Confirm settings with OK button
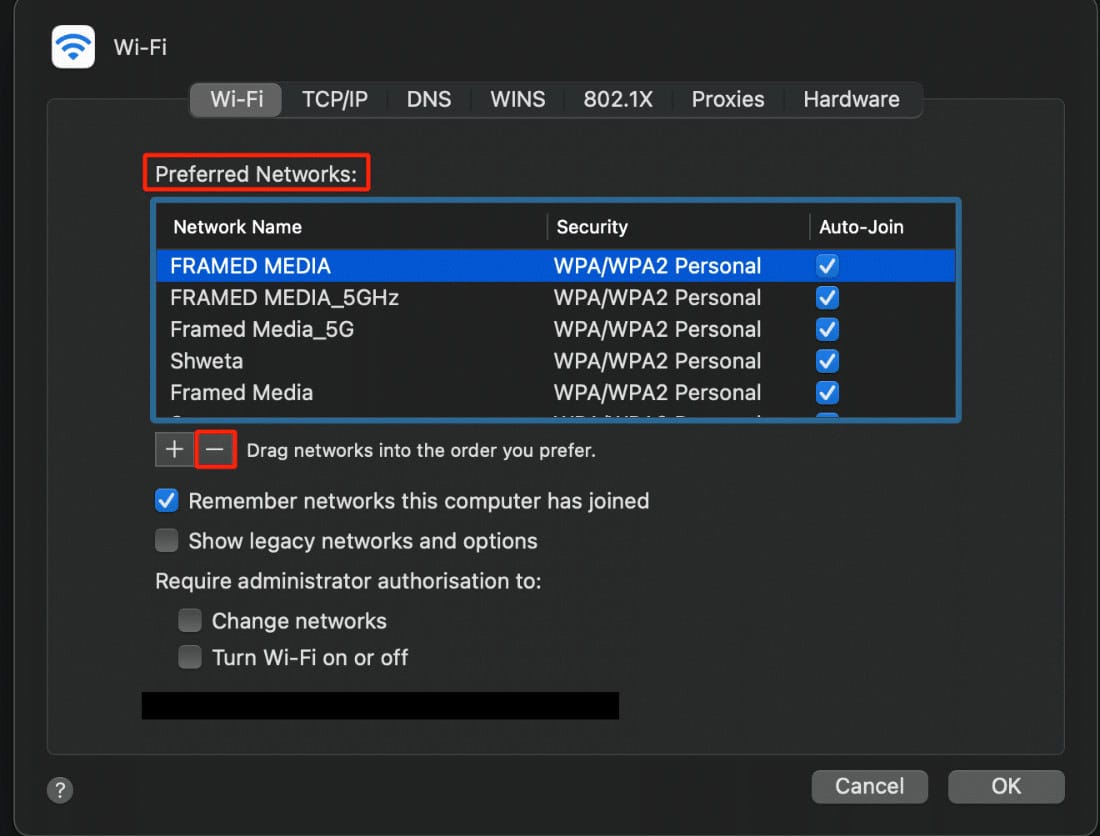 click(x=1005, y=786)
